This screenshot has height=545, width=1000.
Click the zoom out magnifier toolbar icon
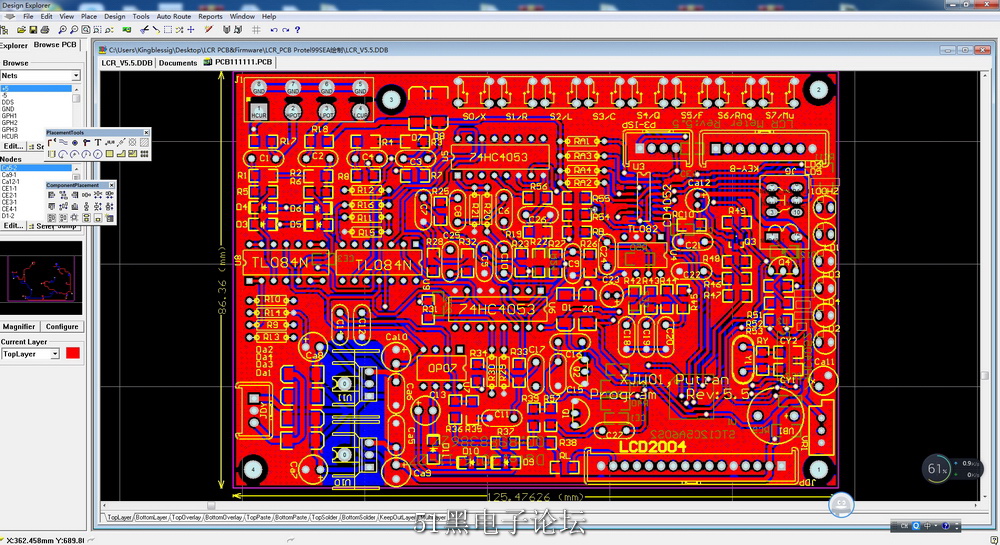[73, 30]
